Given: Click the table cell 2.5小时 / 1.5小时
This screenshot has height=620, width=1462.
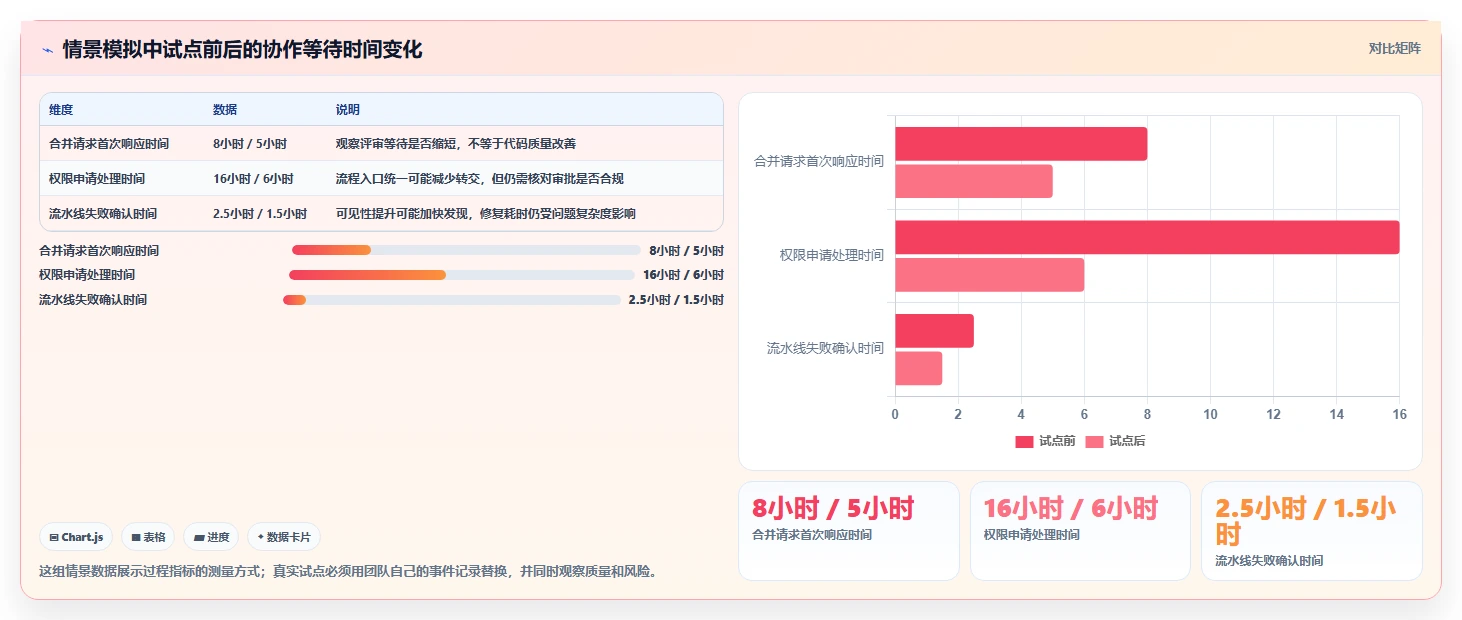Looking at the screenshot, I should (x=260, y=214).
